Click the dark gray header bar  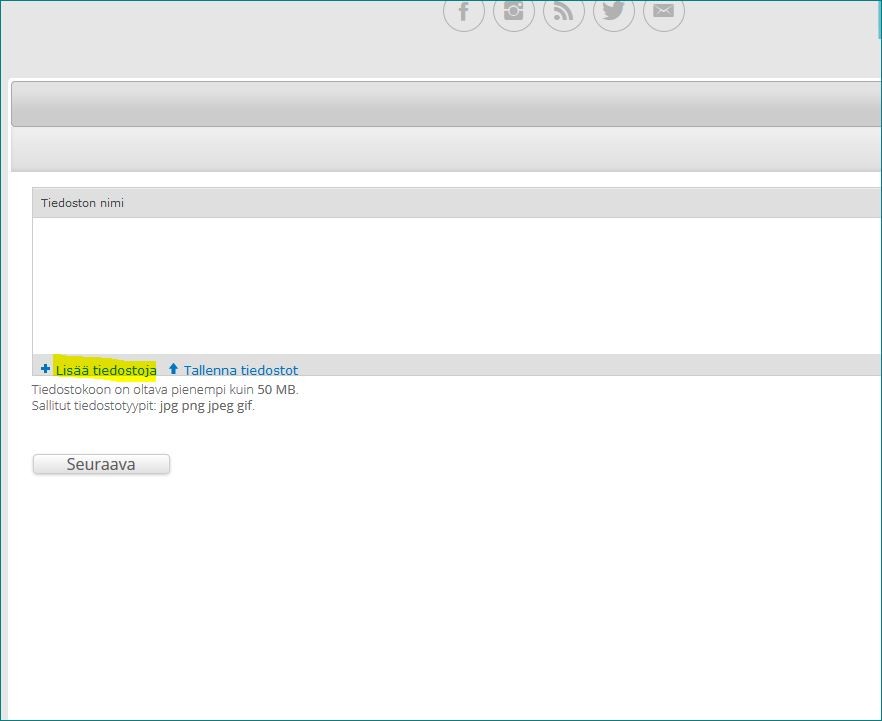(445, 104)
